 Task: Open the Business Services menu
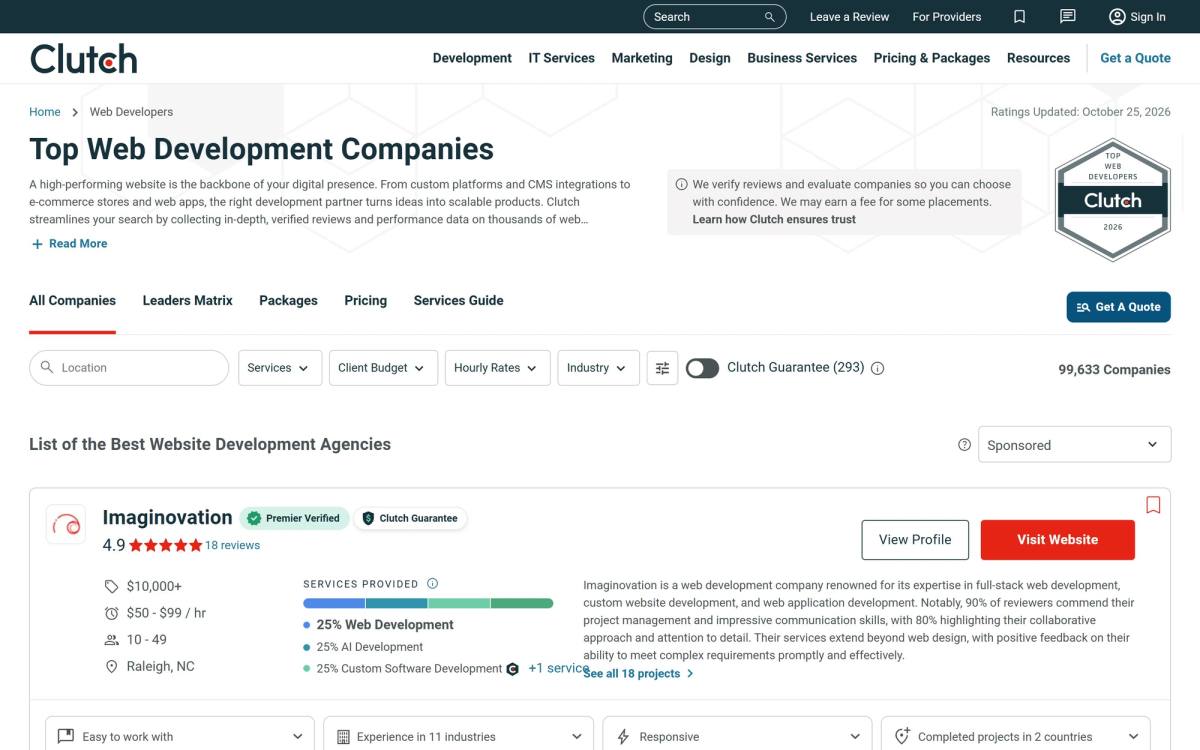(802, 58)
